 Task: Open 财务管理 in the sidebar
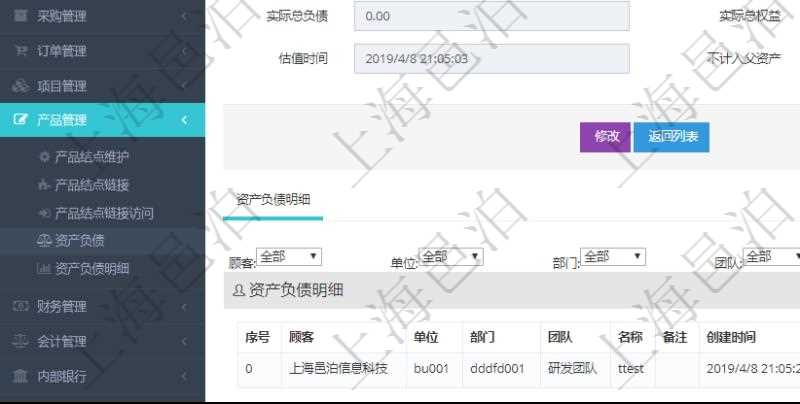pos(102,306)
